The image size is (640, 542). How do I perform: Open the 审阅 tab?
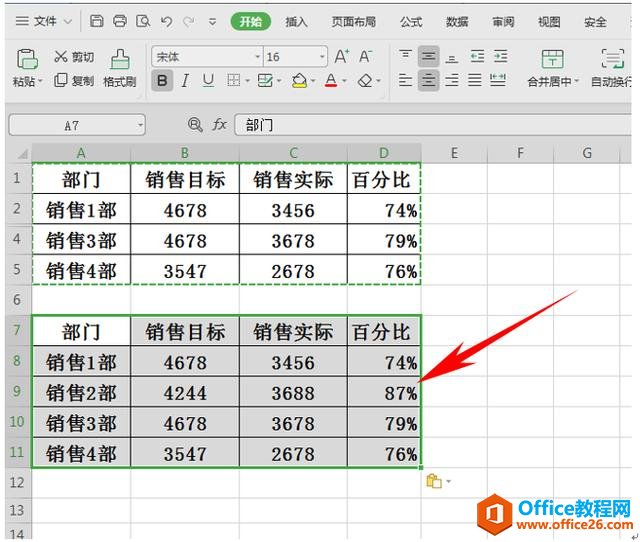[503, 21]
